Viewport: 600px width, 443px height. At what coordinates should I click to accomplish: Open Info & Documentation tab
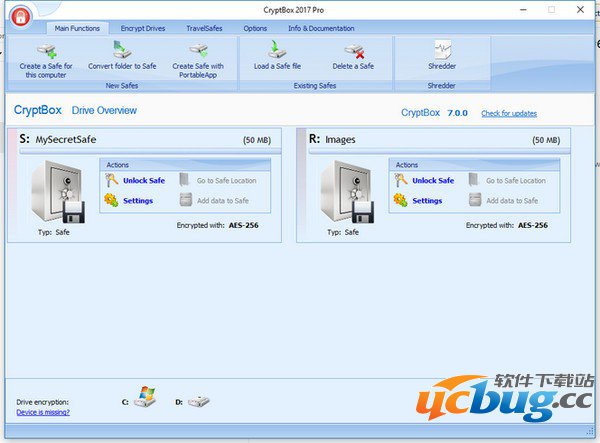pos(321,28)
